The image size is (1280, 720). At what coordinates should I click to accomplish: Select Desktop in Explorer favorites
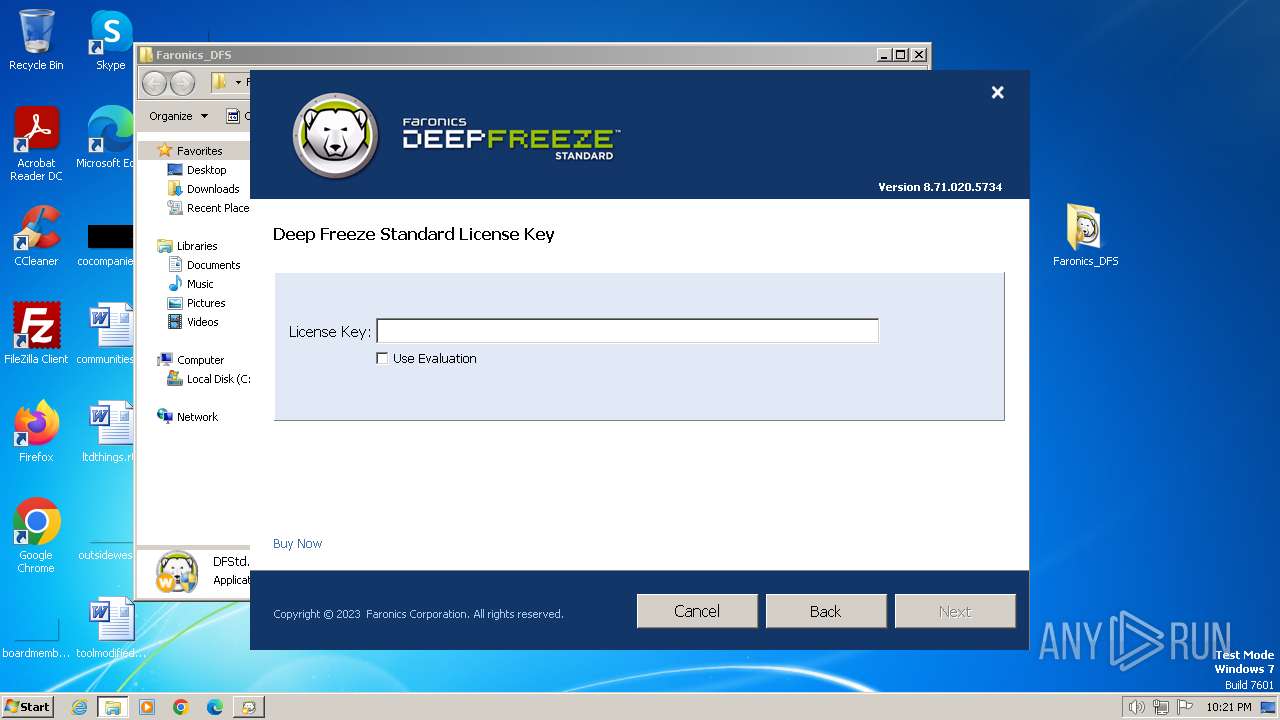point(197,170)
